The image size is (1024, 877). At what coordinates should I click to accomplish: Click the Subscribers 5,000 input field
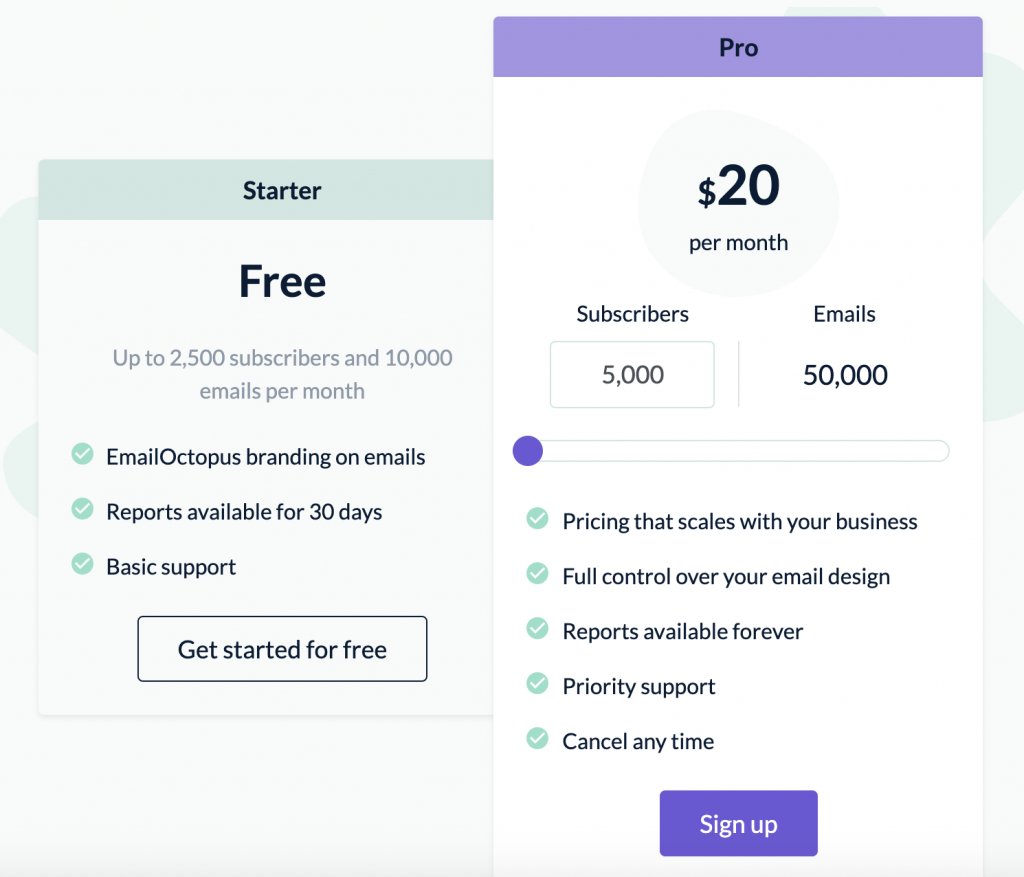pyautogui.click(x=632, y=375)
